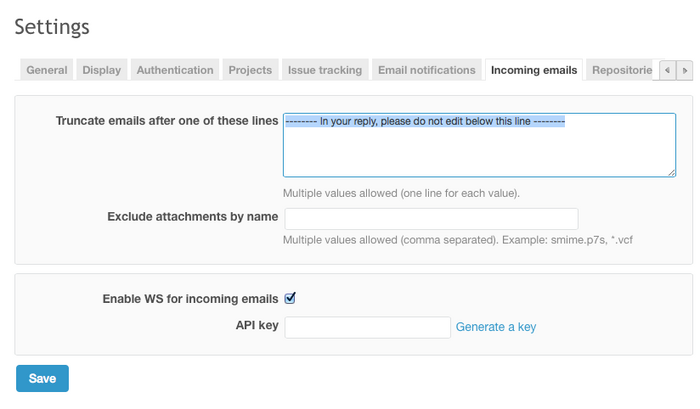
Task: Click the "Exclude attachments by name" label text
Action: [192, 216]
